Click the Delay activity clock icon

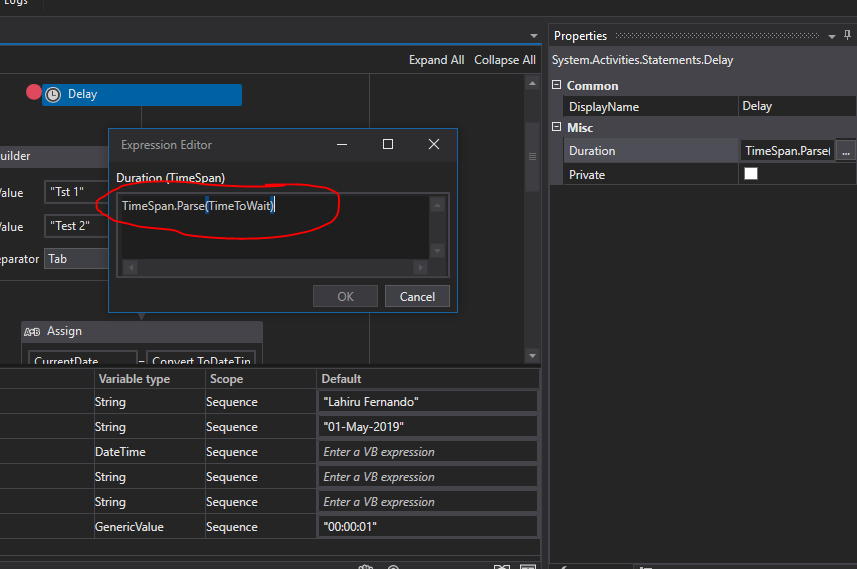coord(53,95)
